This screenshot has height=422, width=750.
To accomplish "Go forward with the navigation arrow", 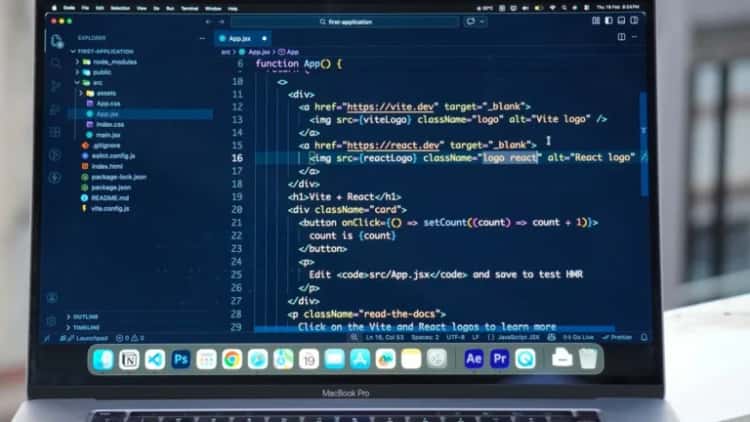I will tap(221, 22).
